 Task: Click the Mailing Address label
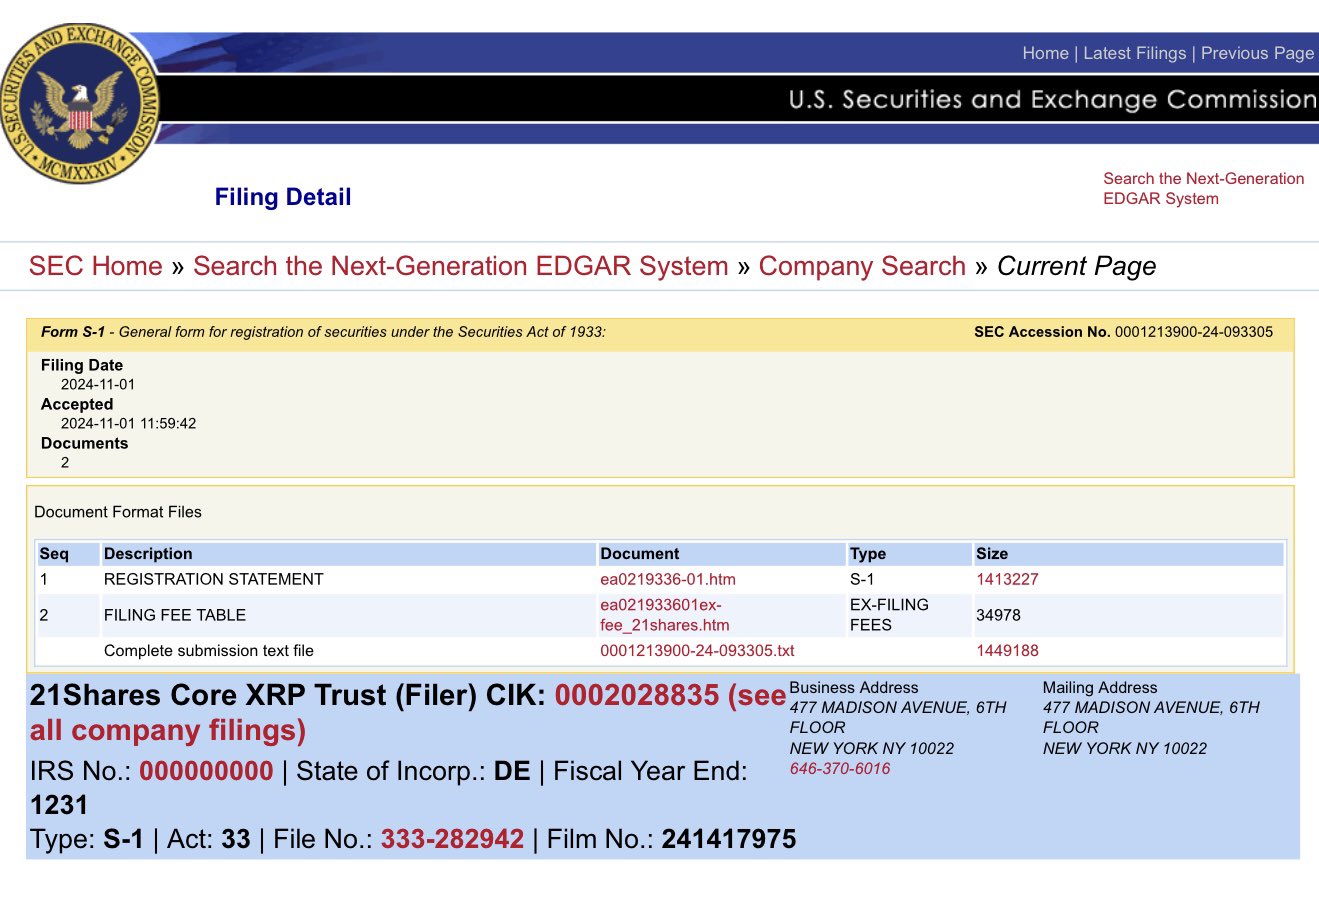click(x=1100, y=688)
